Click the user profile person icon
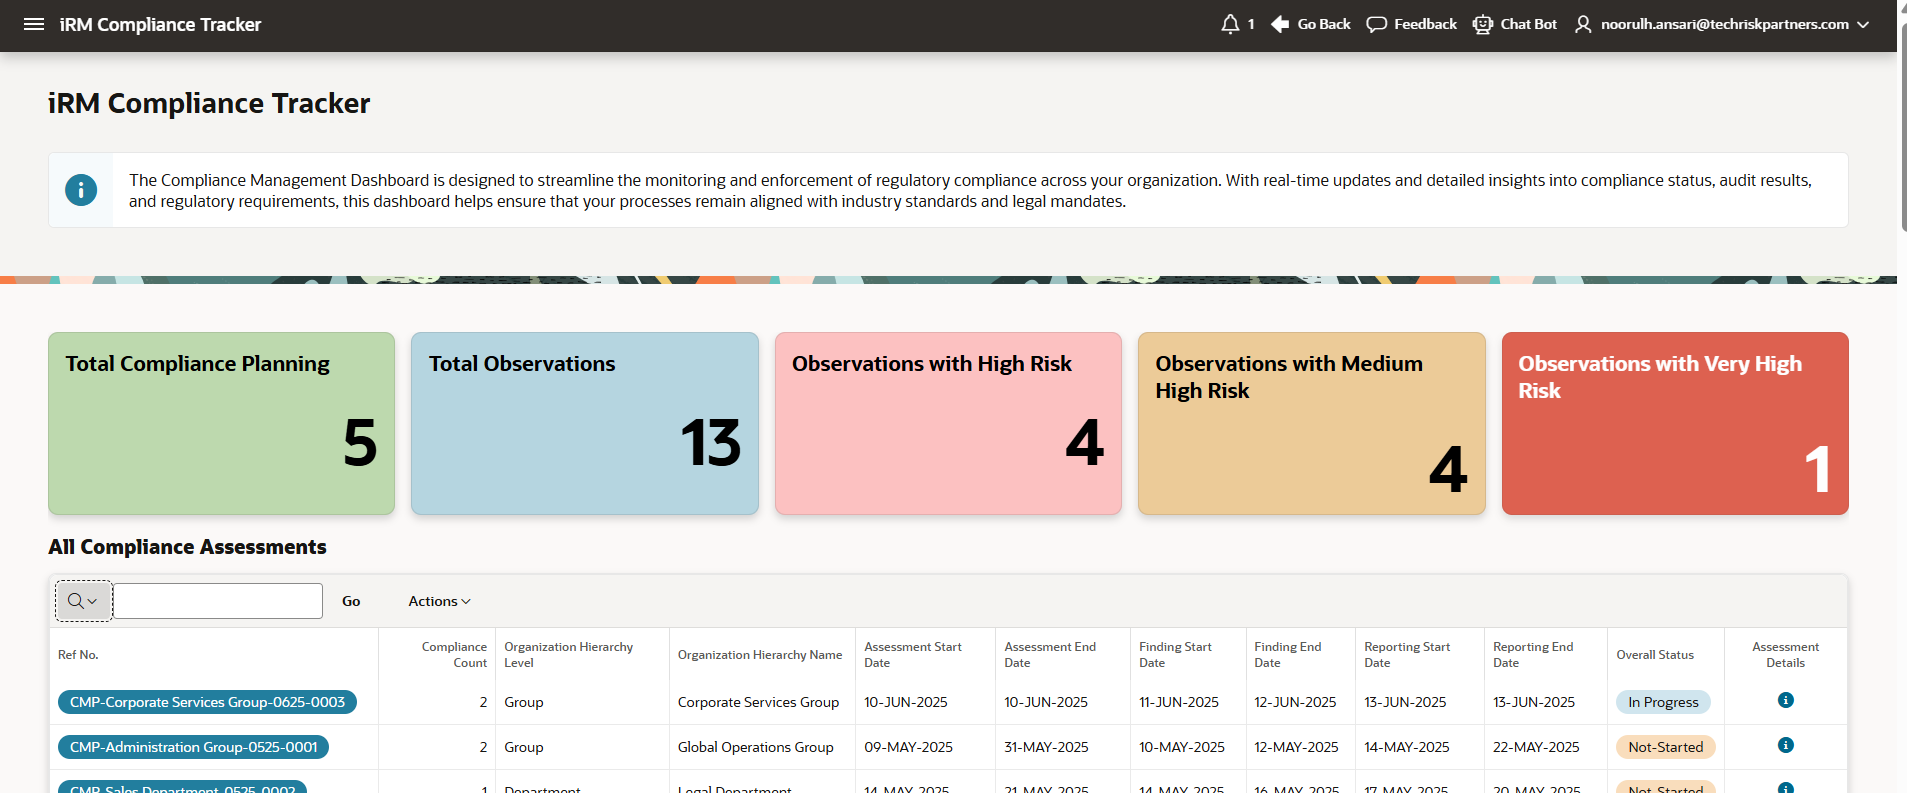The image size is (1907, 793). pos(1583,24)
